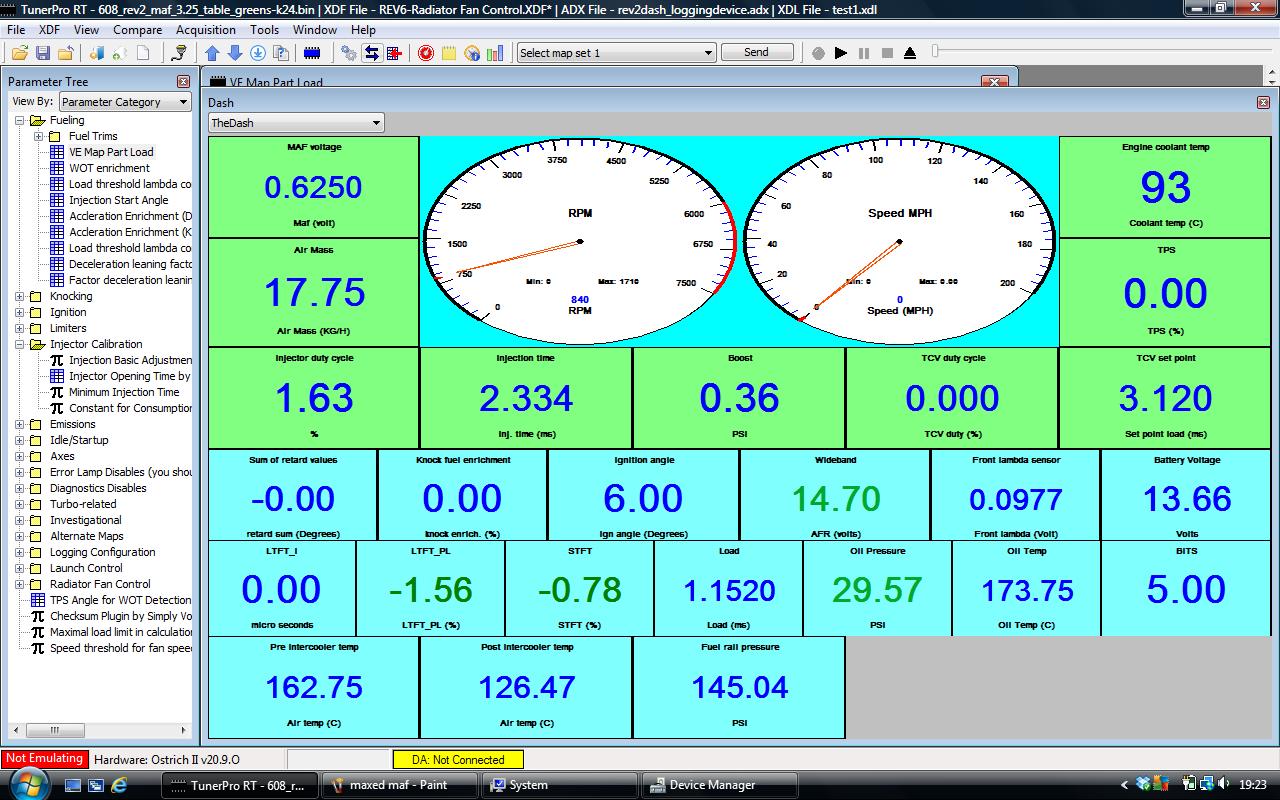
Task: Open the Parameter Category view dropdown
Action: coord(125,102)
